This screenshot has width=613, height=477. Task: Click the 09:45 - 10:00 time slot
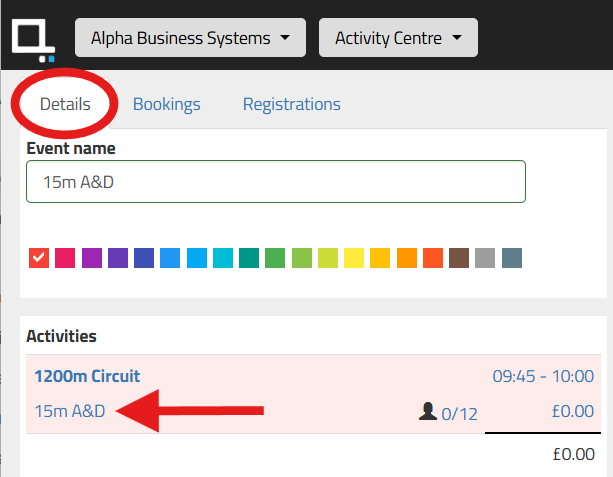click(x=543, y=376)
